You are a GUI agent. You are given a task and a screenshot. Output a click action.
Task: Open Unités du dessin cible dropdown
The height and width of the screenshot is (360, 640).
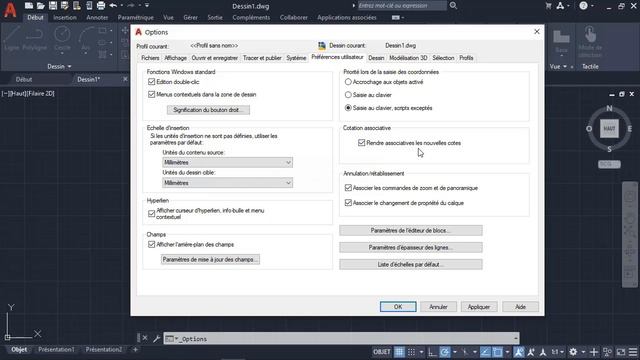pos(227,183)
